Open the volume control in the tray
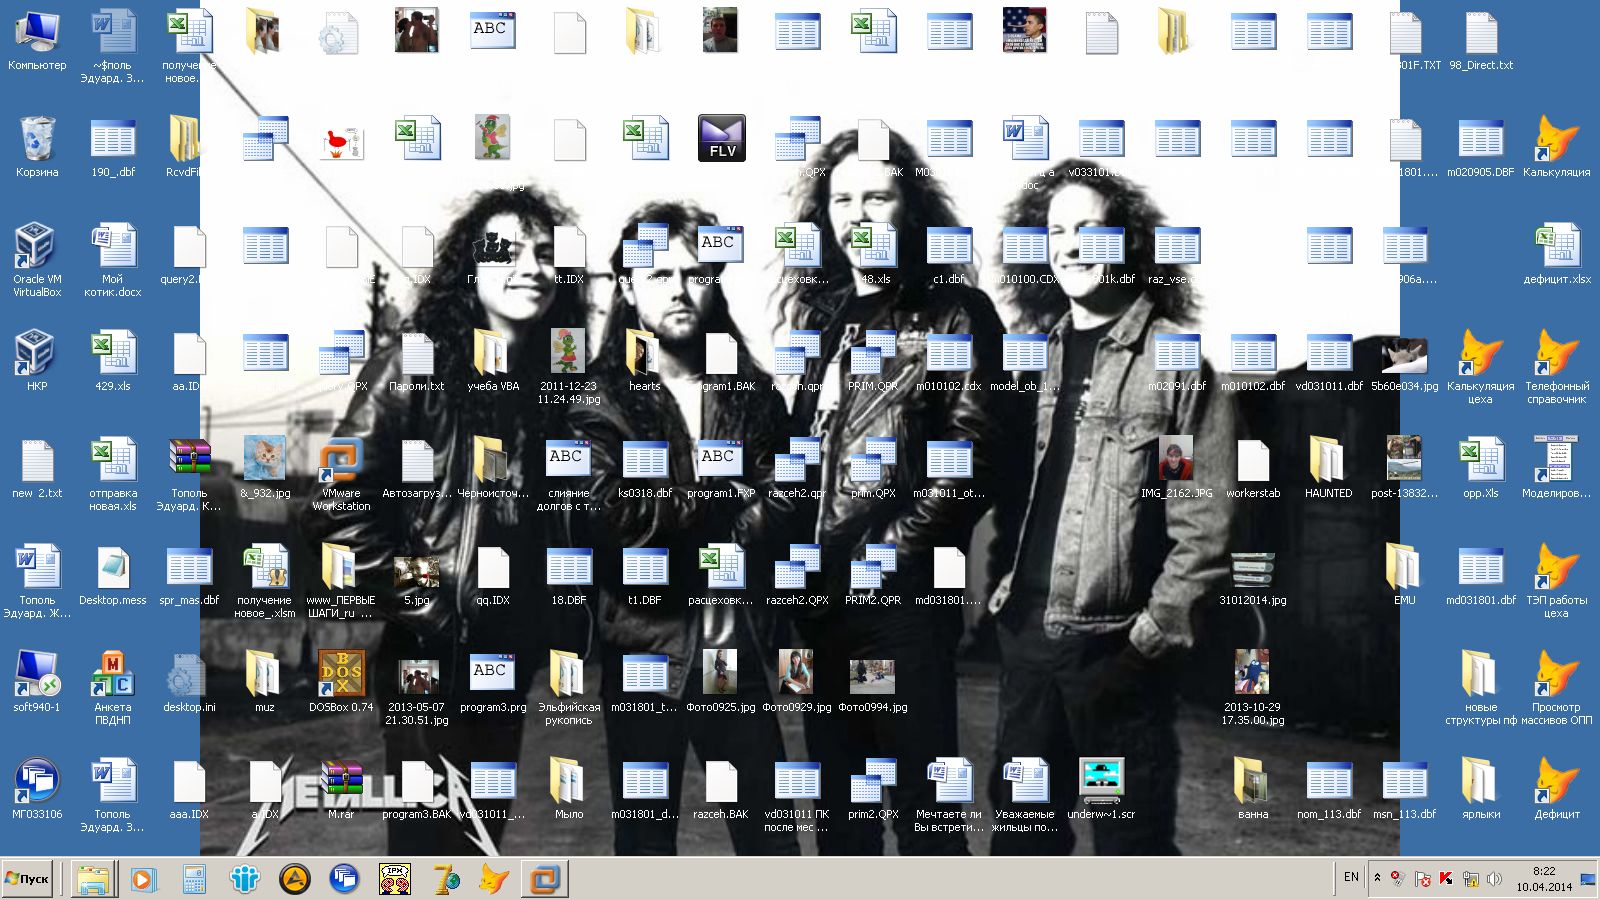This screenshot has width=1600, height=900. 1494,879
